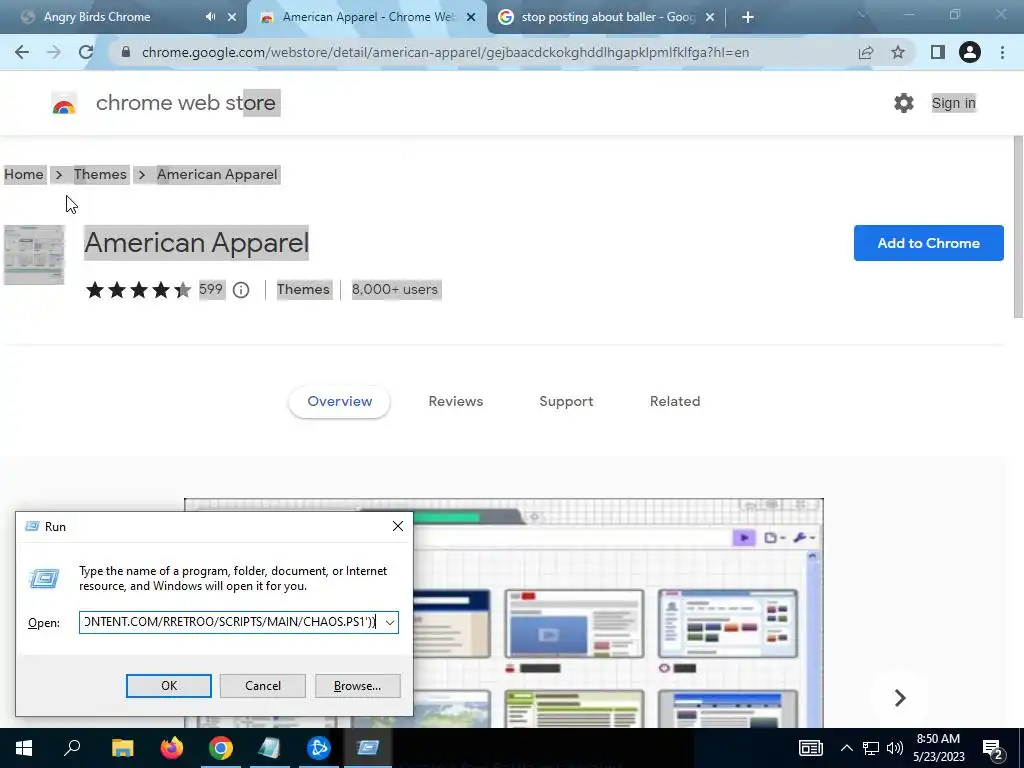The width and height of the screenshot is (1024, 768).
Task: Click OK in the Run dialog
Action: click(x=168, y=686)
